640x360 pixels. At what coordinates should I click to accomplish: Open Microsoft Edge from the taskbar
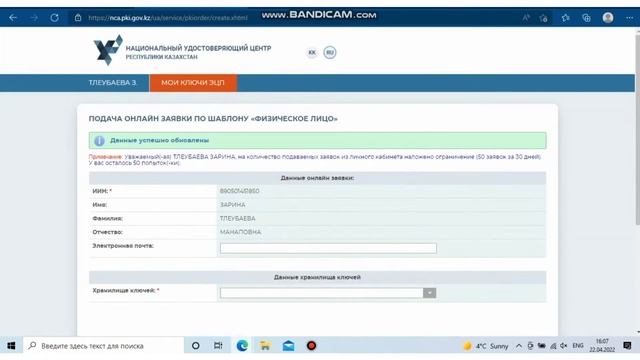pyautogui.click(x=242, y=346)
